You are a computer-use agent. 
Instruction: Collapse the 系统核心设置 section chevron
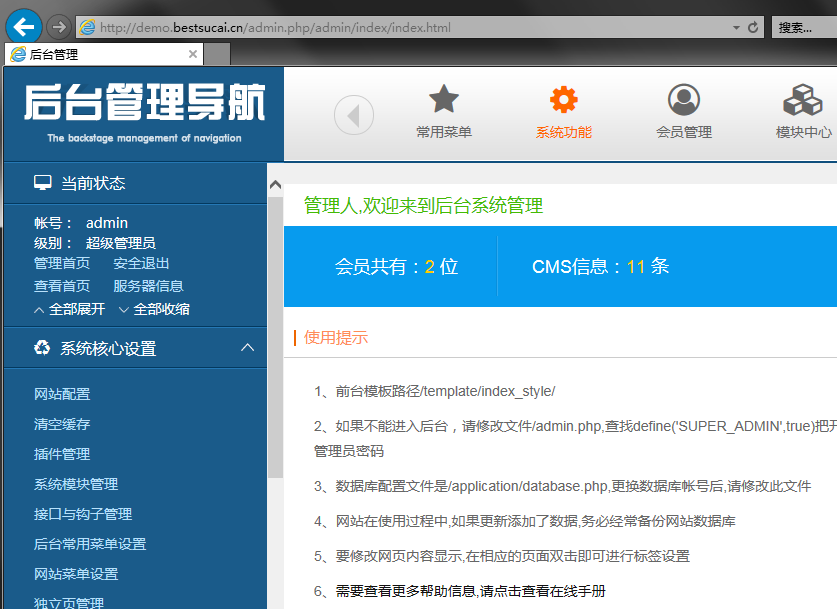pos(248,348)
